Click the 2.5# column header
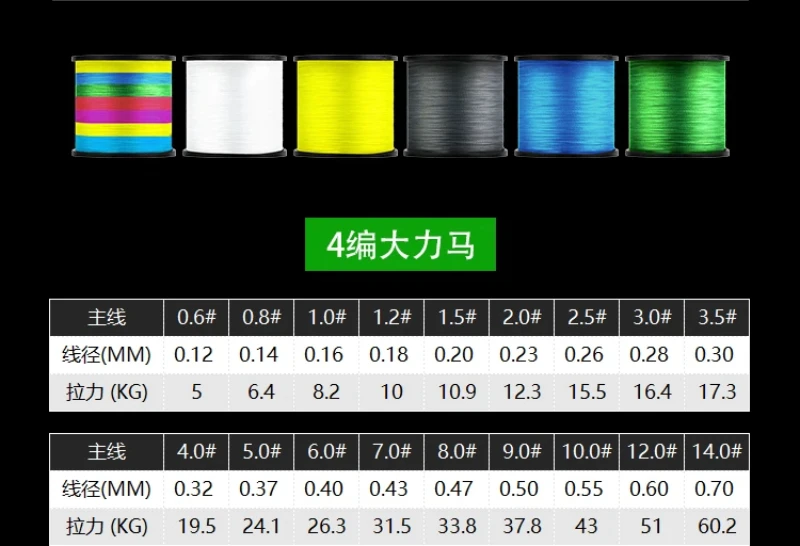This screenshot has height=546, width=800. [587, 317]
